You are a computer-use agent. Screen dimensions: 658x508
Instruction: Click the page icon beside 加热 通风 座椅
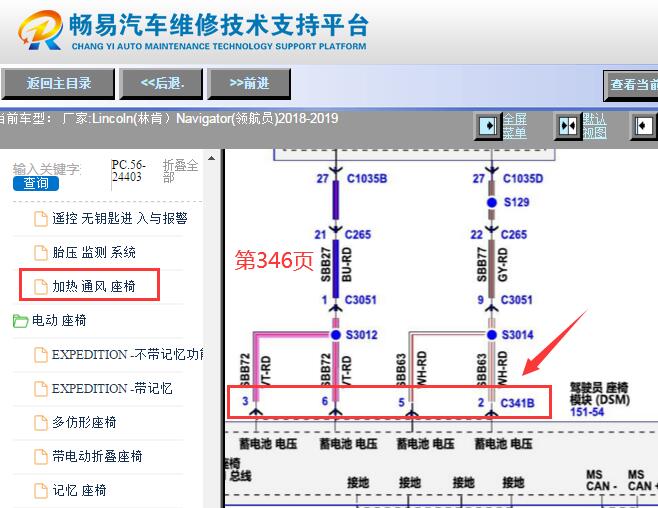tap(41, 287)
